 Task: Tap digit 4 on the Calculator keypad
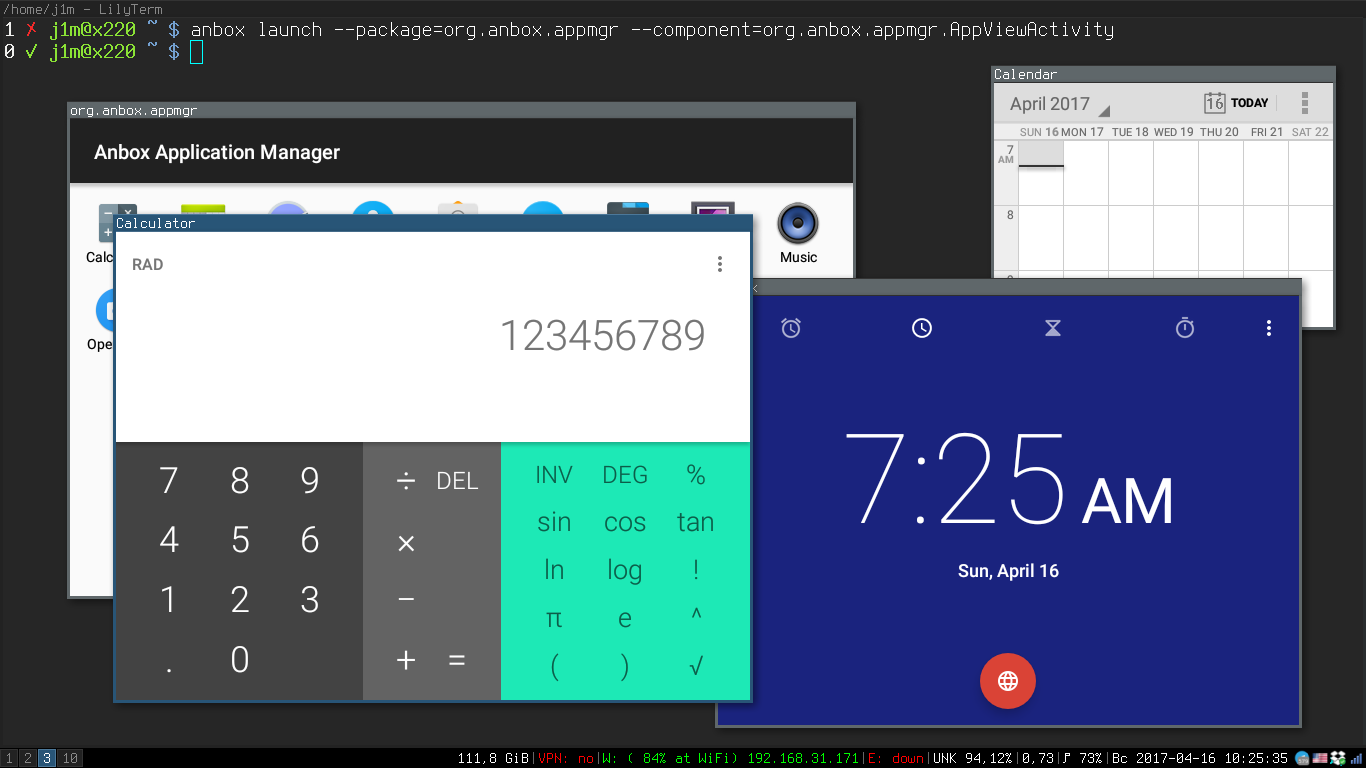[x=169, y=541]
